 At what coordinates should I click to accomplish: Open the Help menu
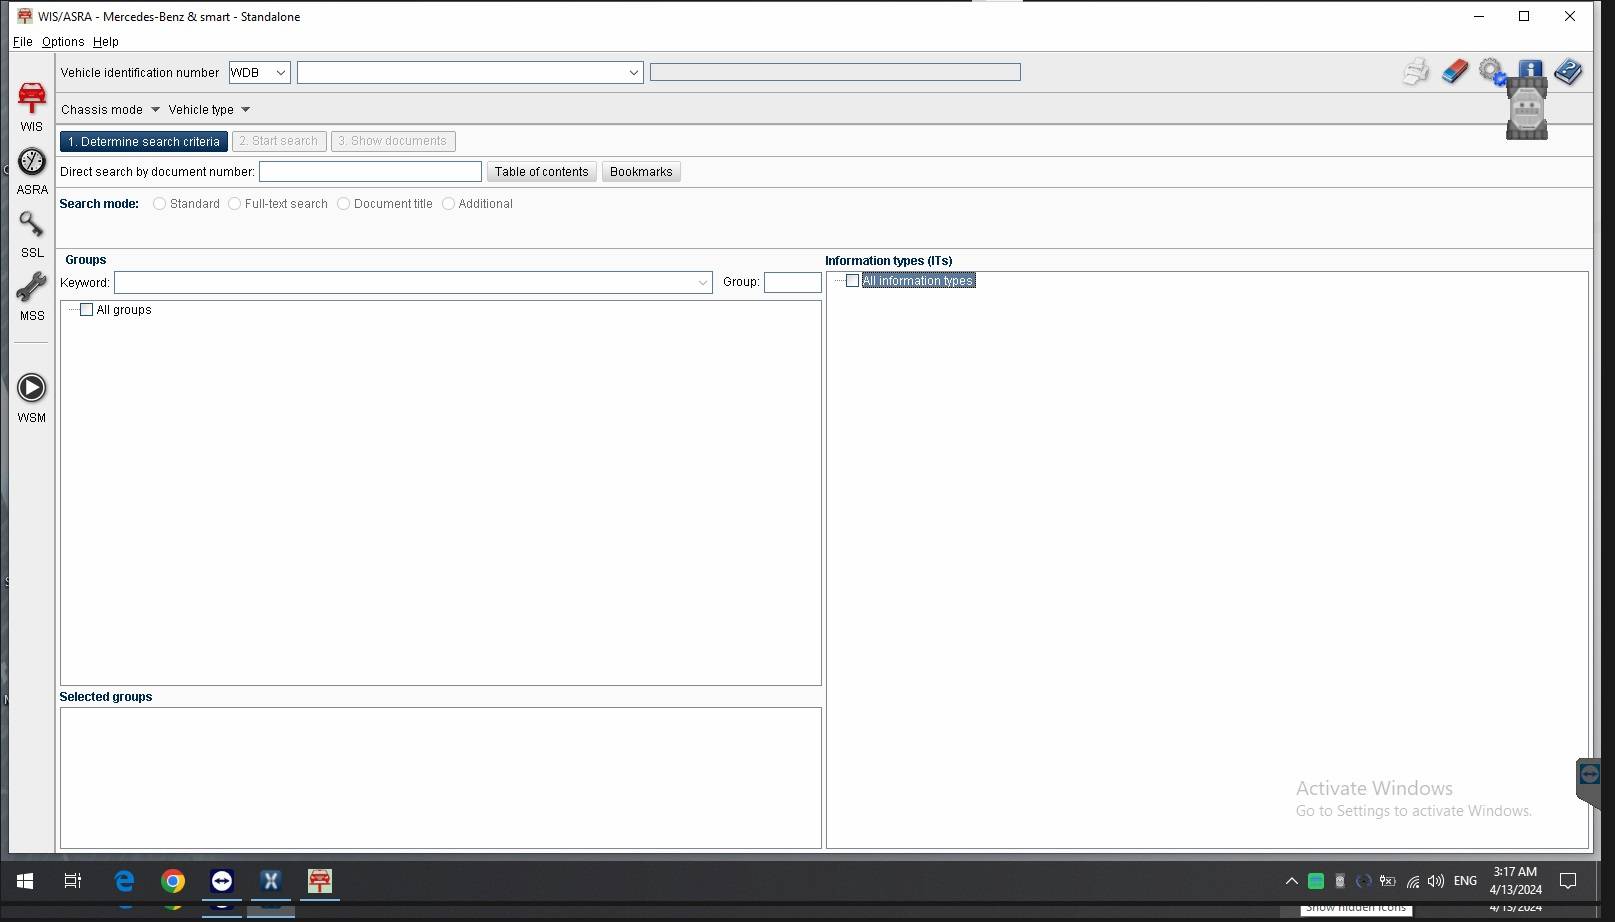click(106, 42)
